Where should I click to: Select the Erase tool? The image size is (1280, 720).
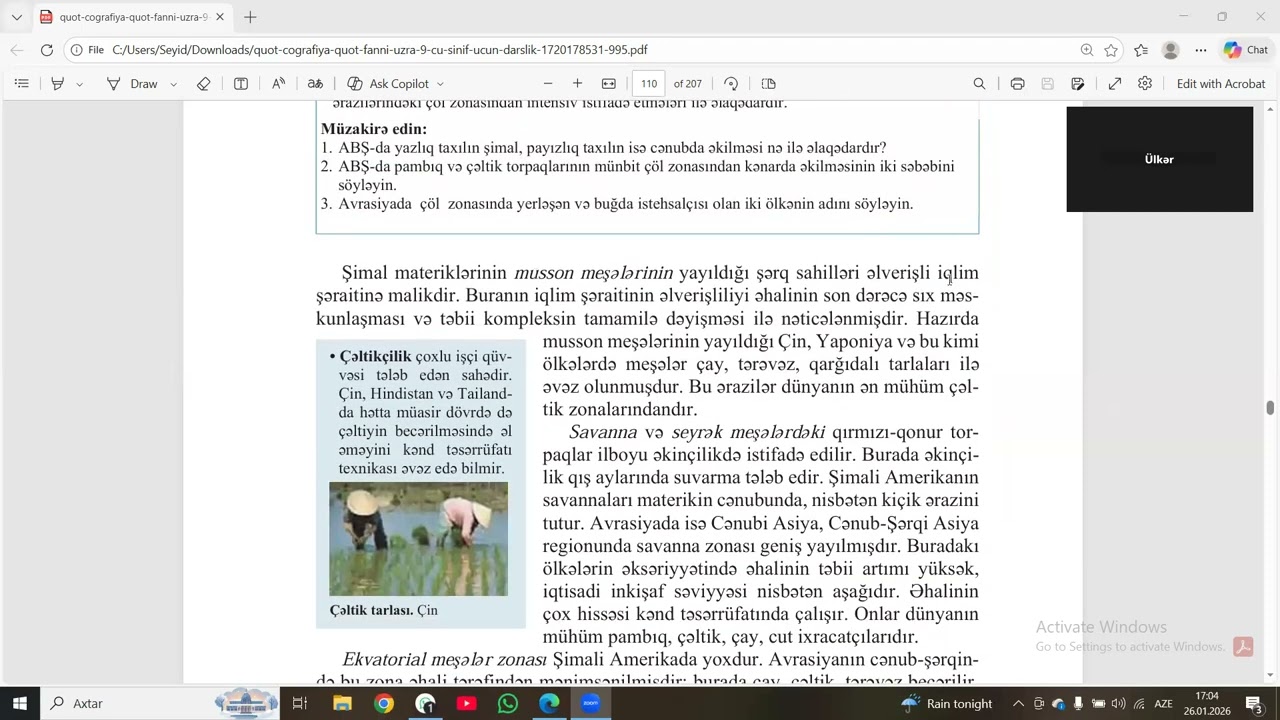[x=204, y=84]
